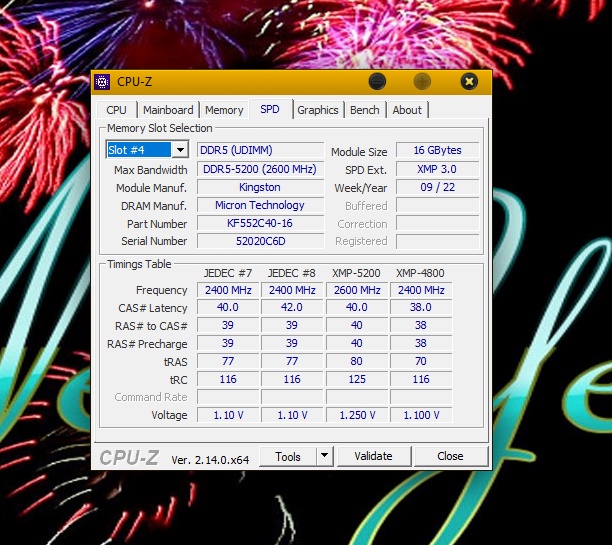Go to the Memory tab
Viewport: 612px width, 545px height.
click(x=224, y=110)
